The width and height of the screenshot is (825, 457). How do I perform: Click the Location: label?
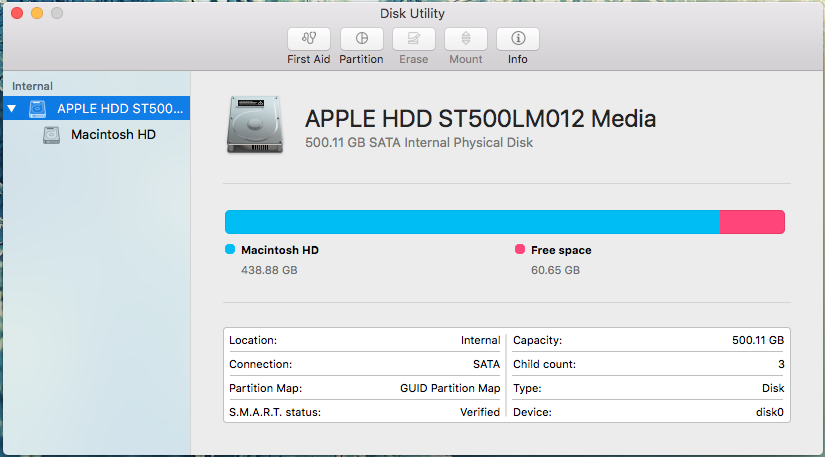(x=253, y=340)
